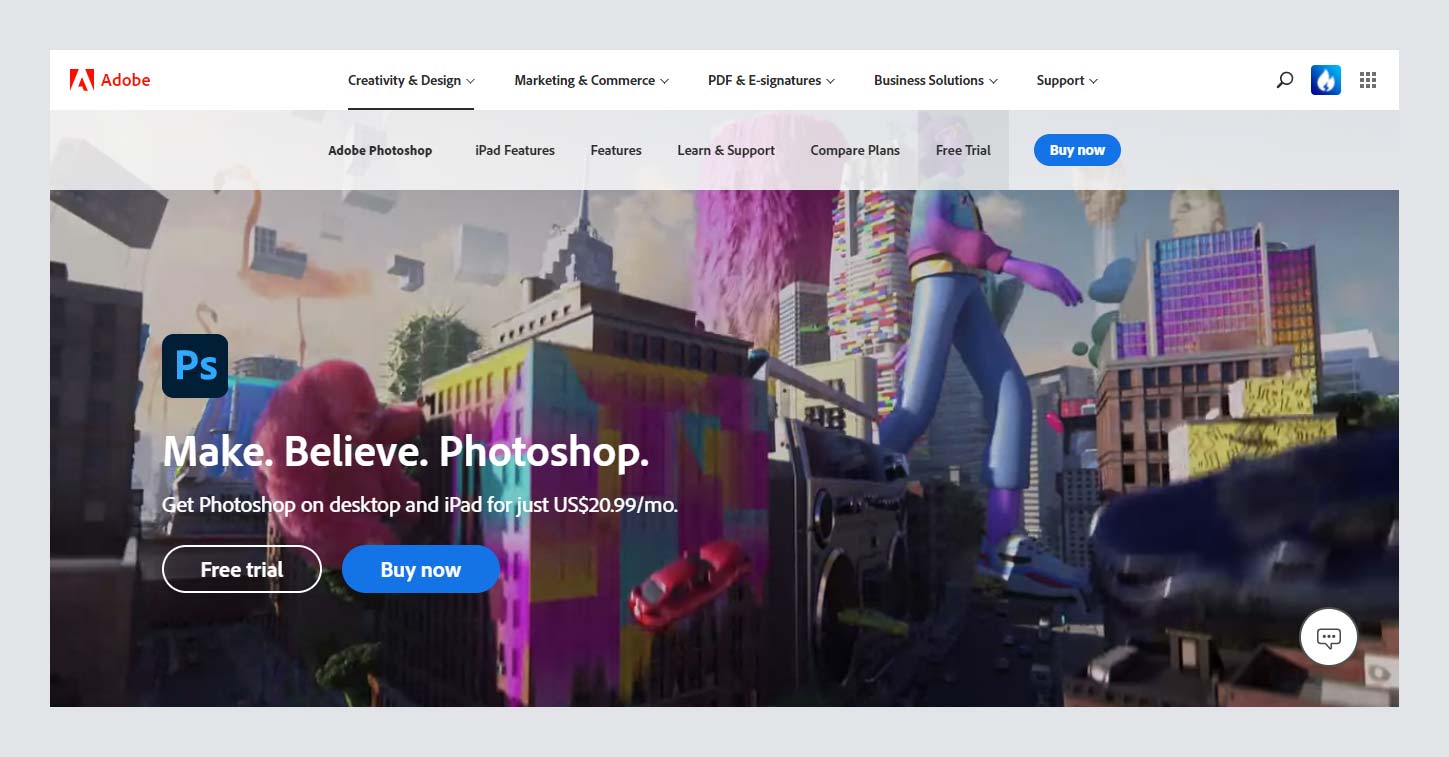Click the Photoshop Ps app icon
The image size is (1449, 757).
coord(195,366)
